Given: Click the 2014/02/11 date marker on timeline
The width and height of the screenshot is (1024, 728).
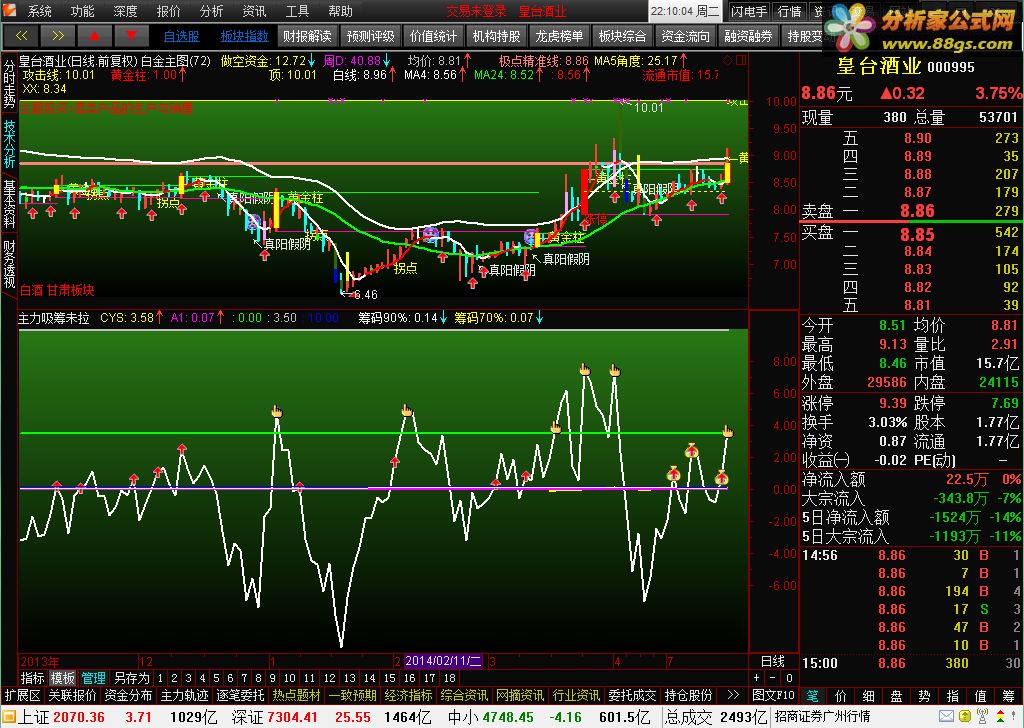Looking at the screenshot, I should [x=442, y=661].
